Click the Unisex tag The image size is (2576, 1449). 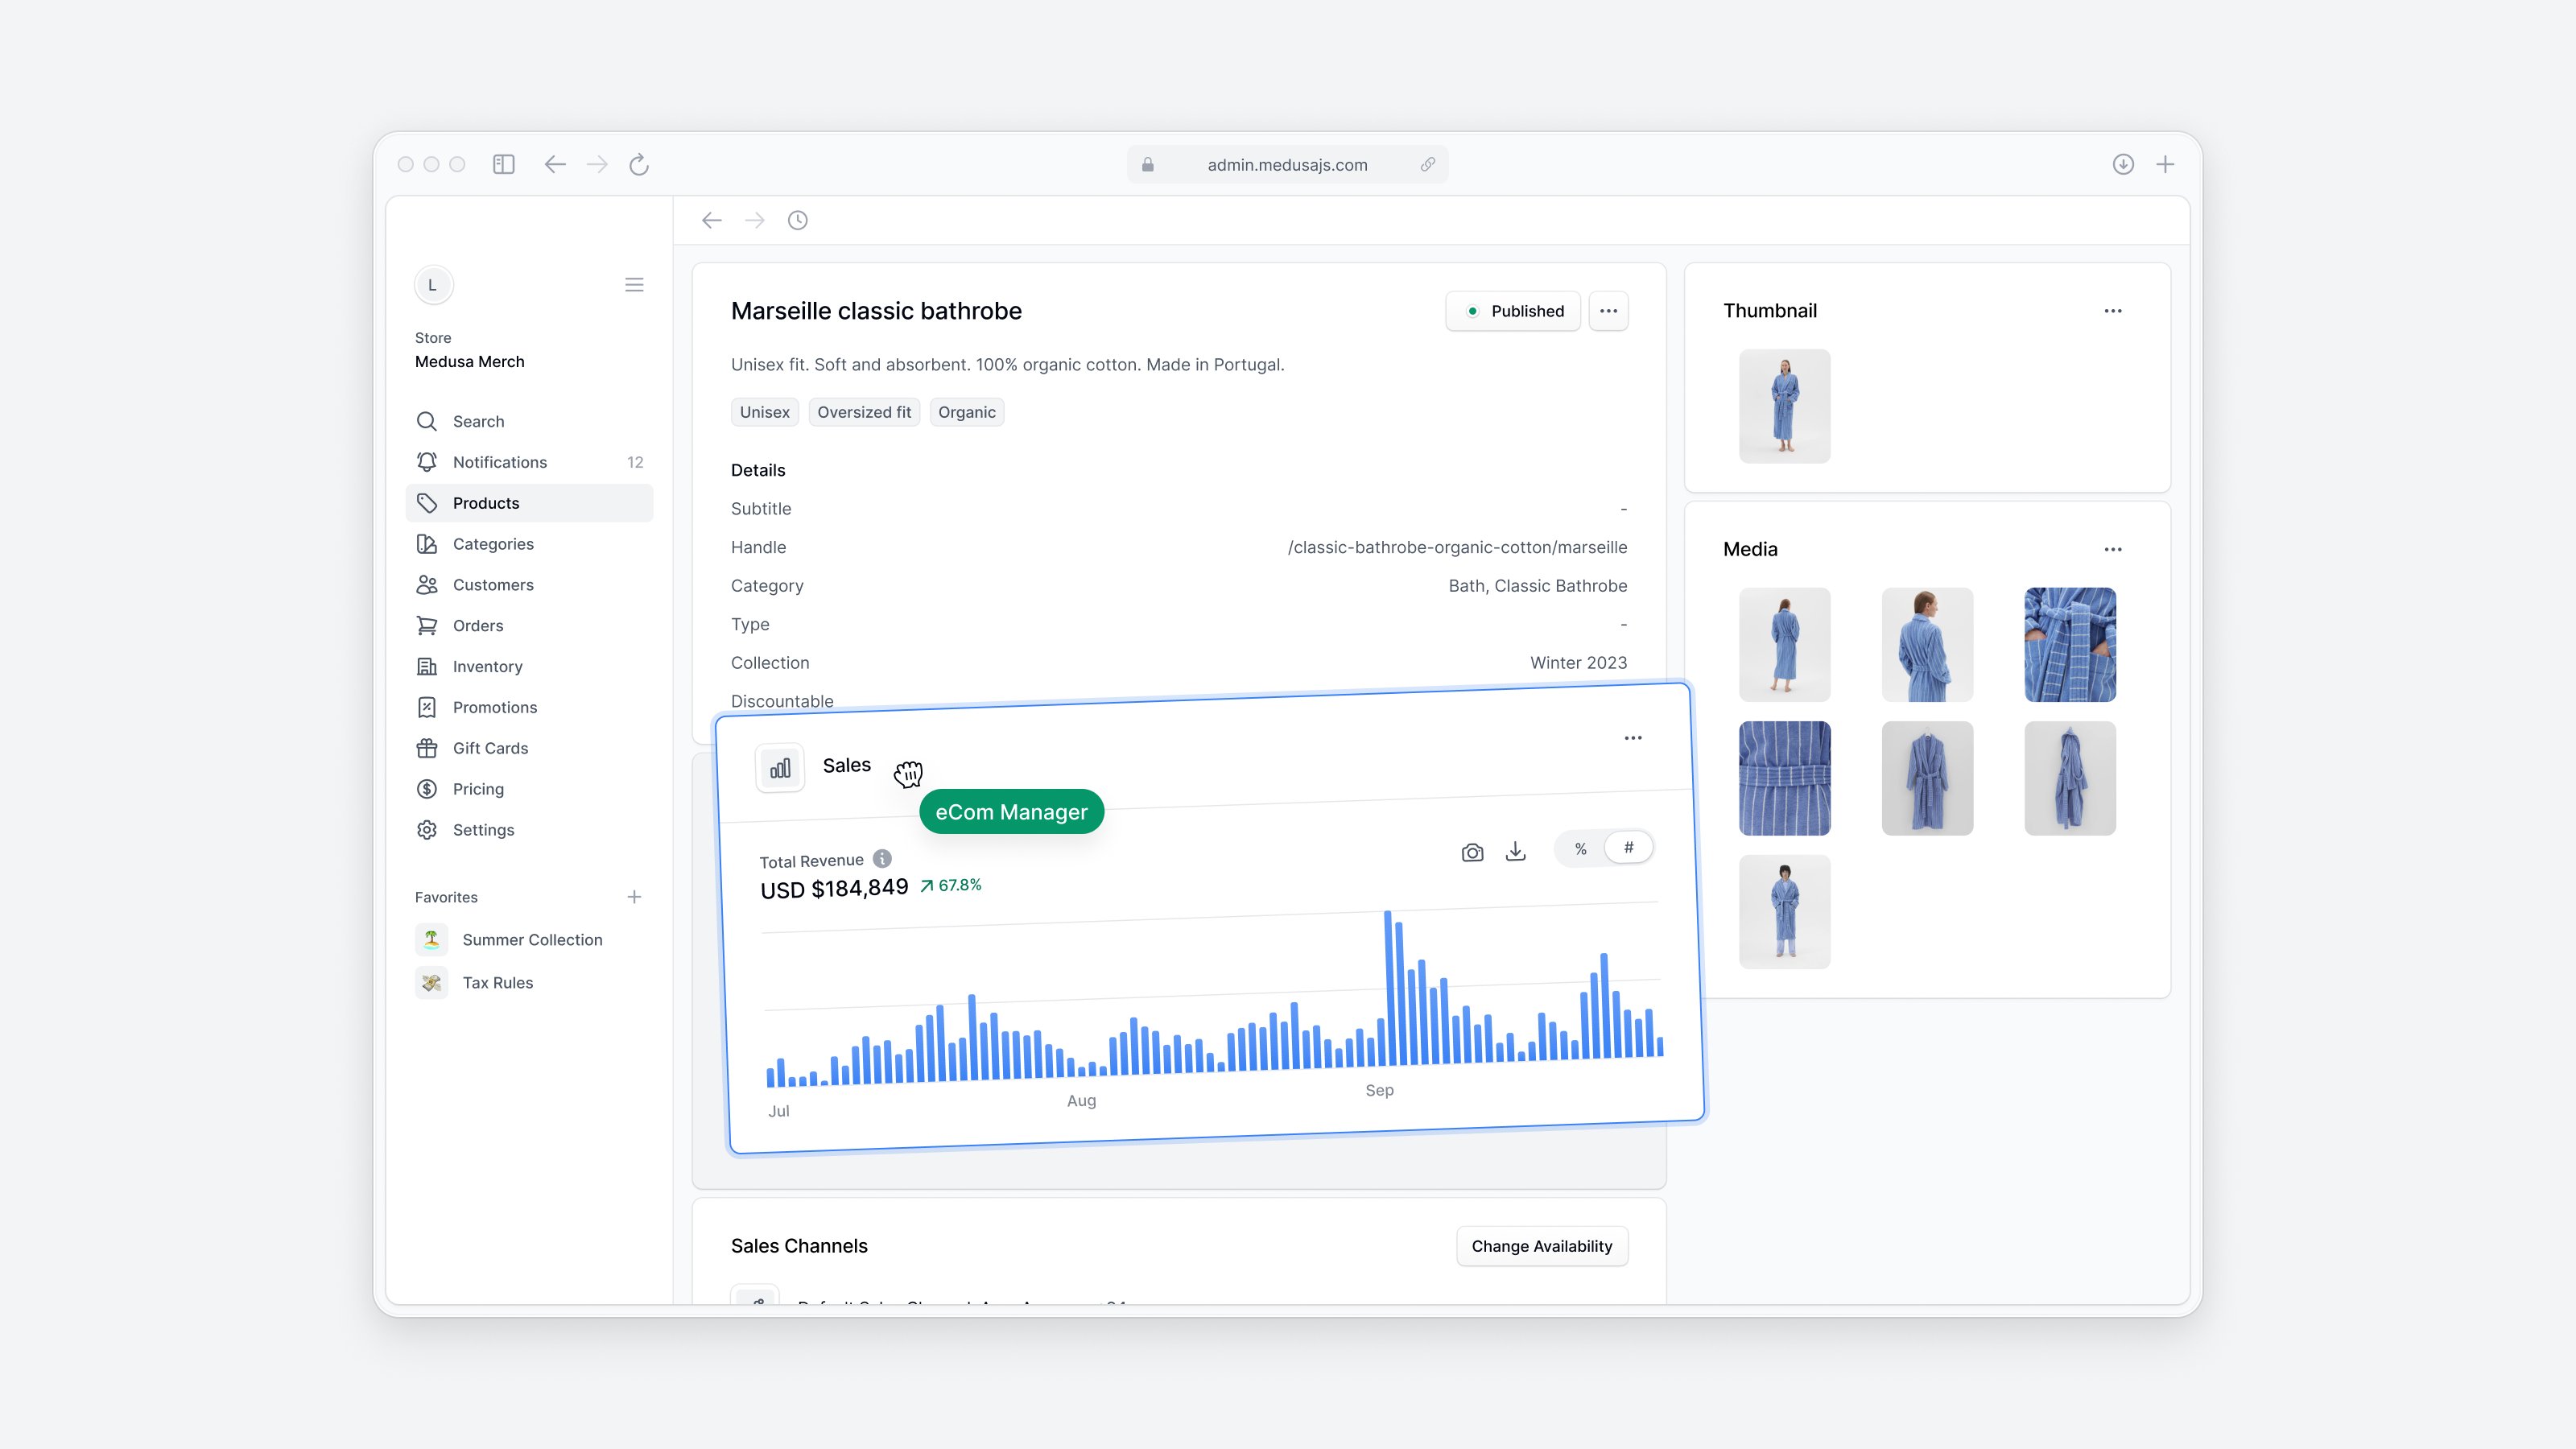[765, 412]
